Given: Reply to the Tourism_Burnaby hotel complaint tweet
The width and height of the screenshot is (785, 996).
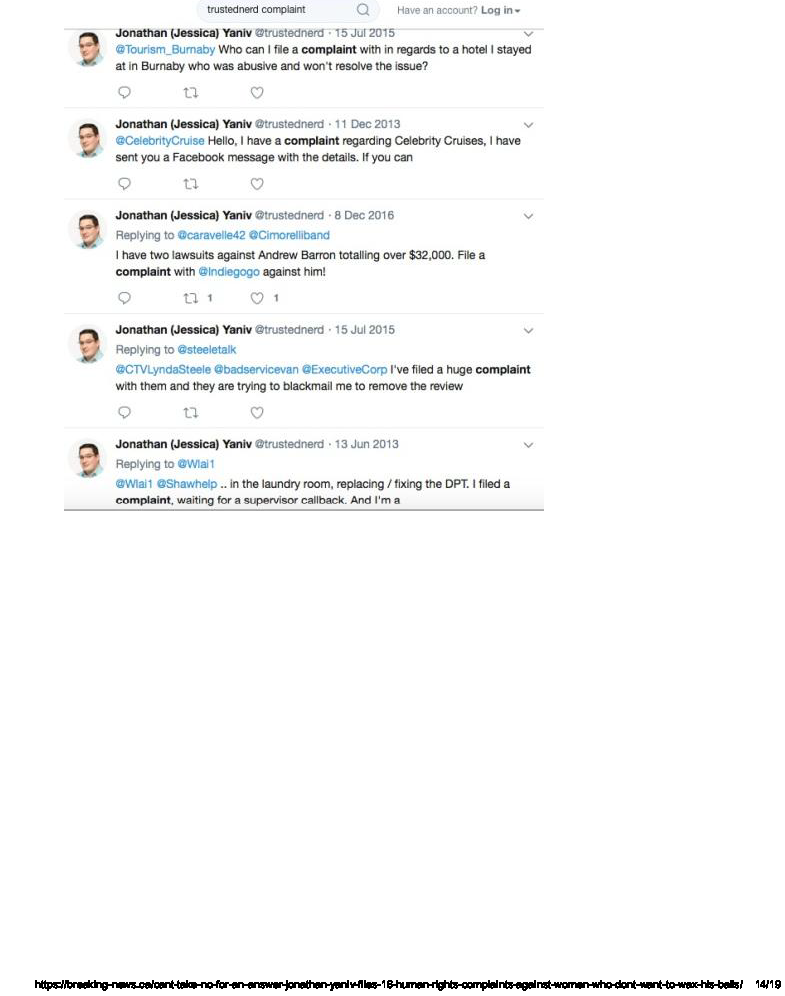Looking at the screenshot, I should pyautogui.click(x=124, y=93).
